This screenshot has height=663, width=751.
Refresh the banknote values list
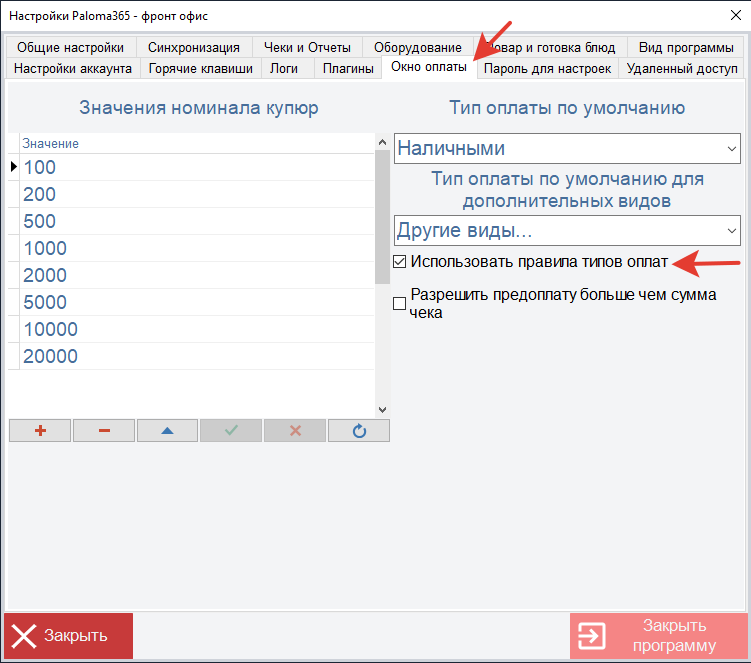coord(359,431)
